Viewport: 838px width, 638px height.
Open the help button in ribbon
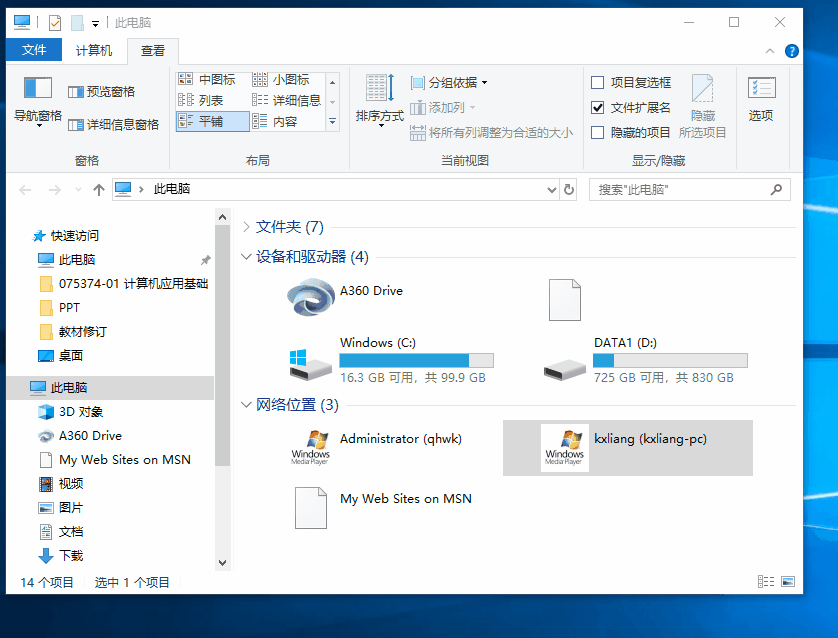[x=792, y=51]
